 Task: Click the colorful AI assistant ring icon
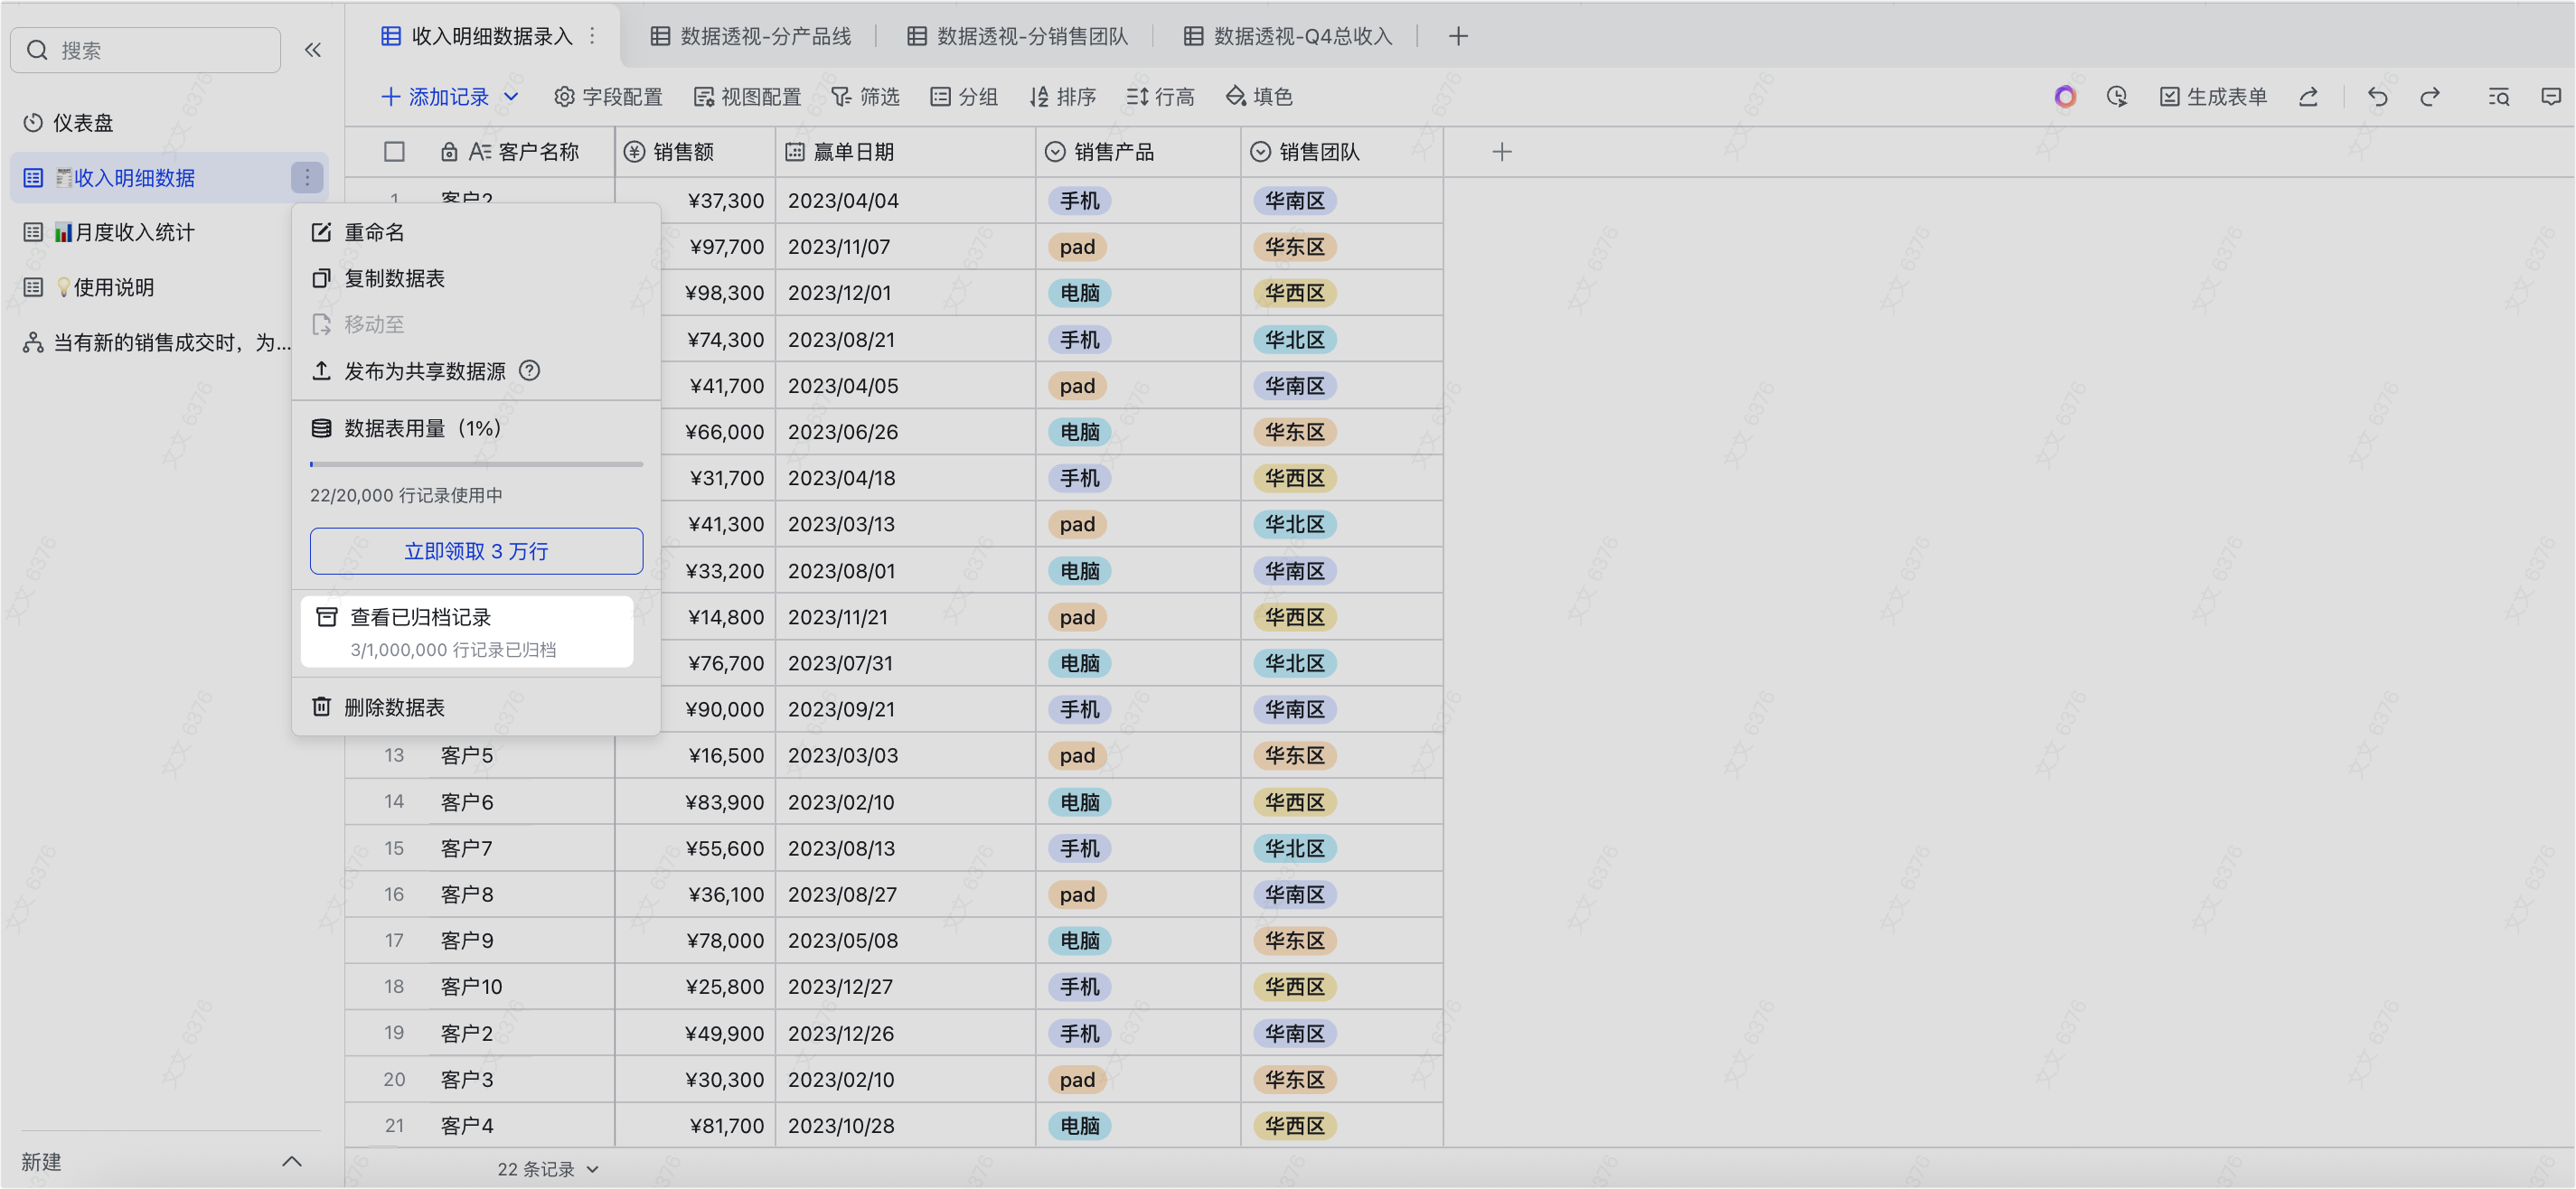pyautogui.click(x=2065, y=97)
